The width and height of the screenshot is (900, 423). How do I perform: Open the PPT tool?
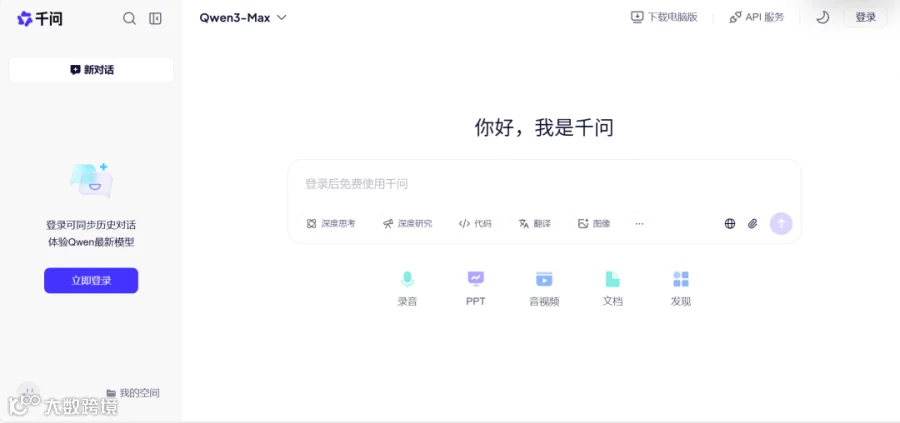(475, 289)
